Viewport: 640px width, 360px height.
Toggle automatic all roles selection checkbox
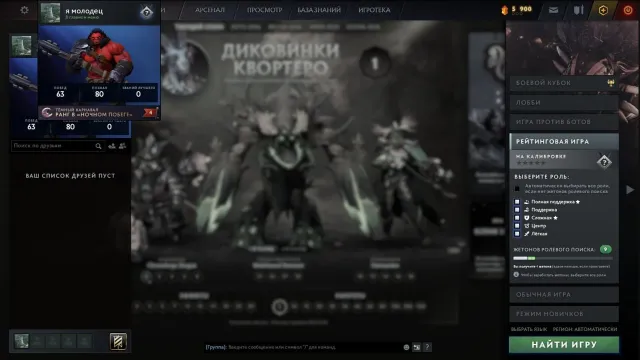[517, 189]
